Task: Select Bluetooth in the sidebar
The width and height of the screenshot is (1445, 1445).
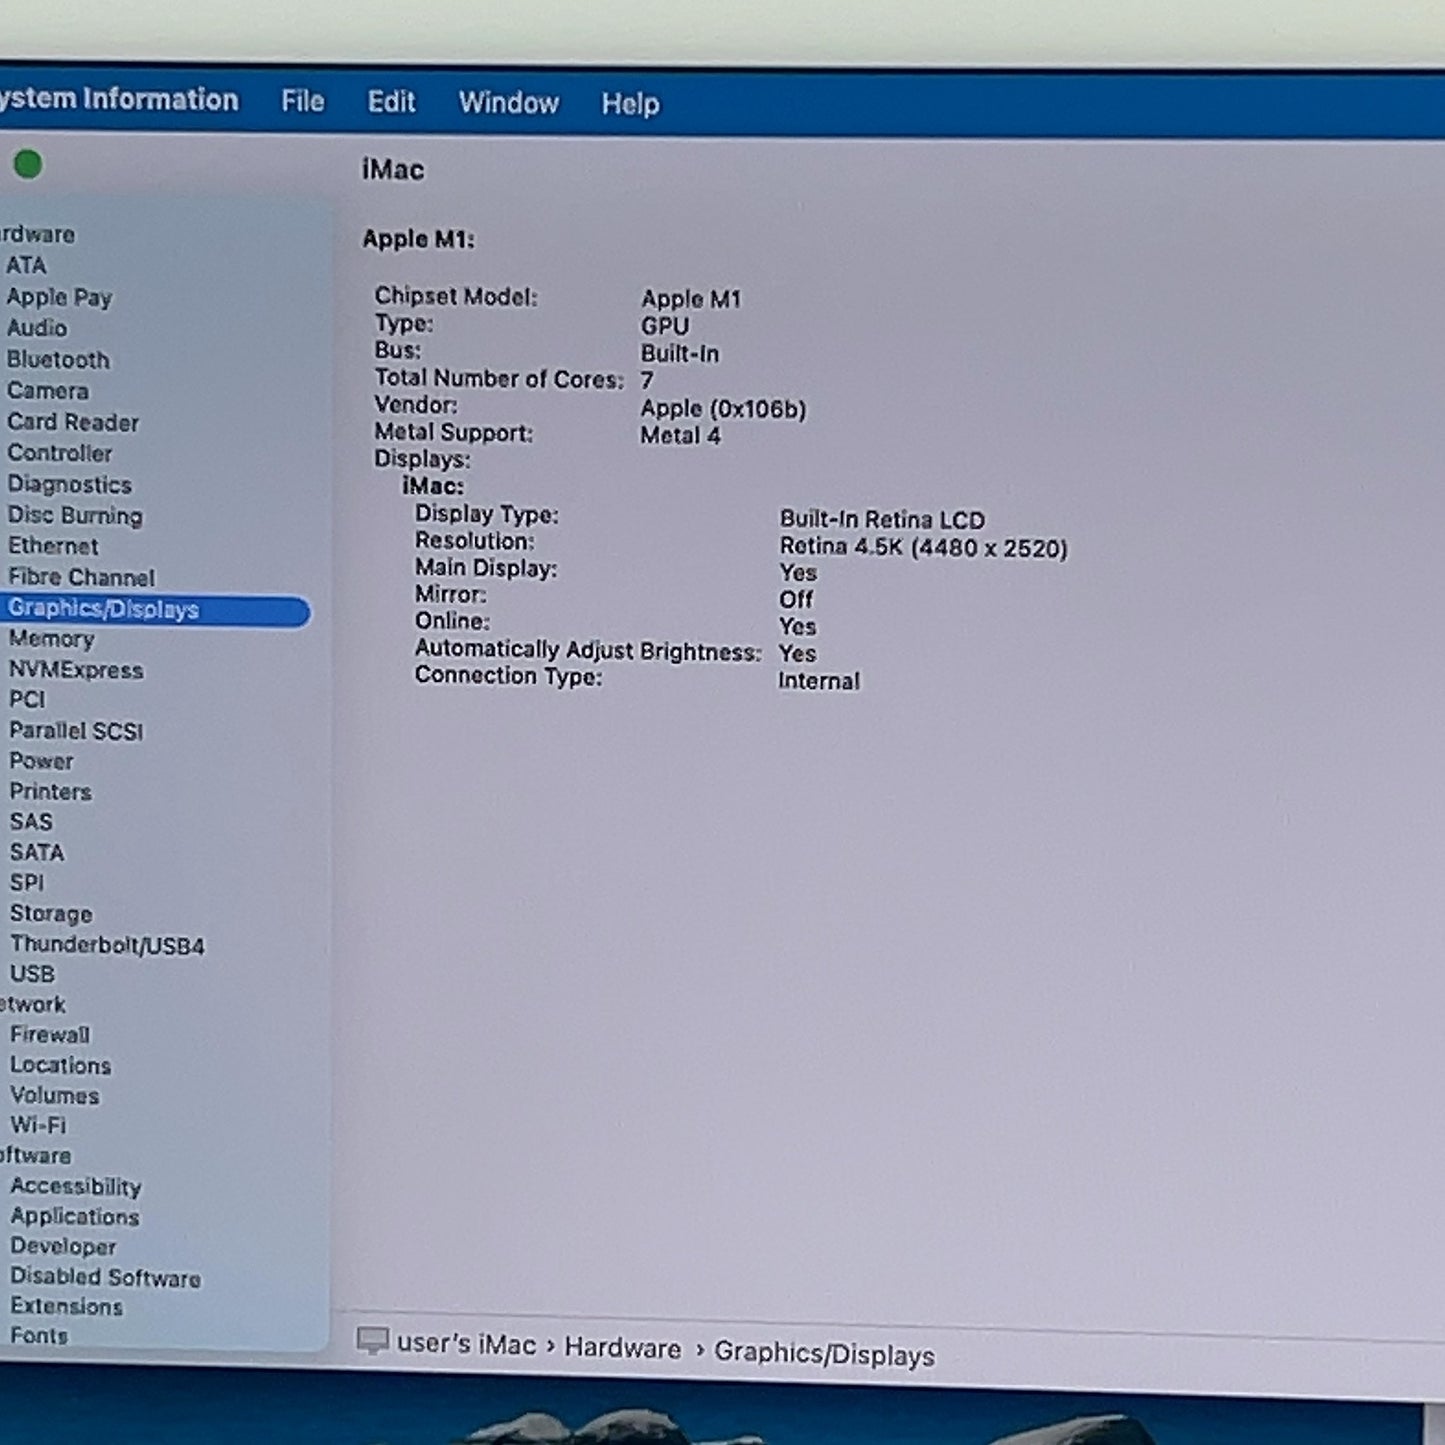Action: tap(58, 359)
